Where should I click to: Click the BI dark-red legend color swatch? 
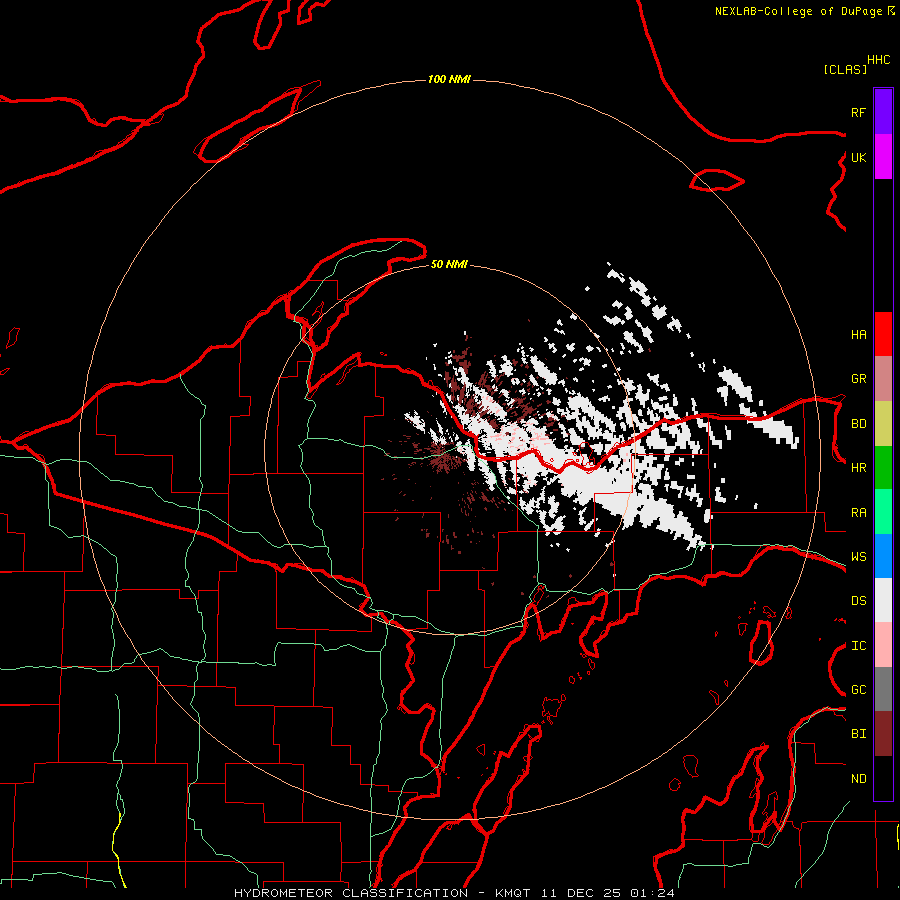click(883, 734)
